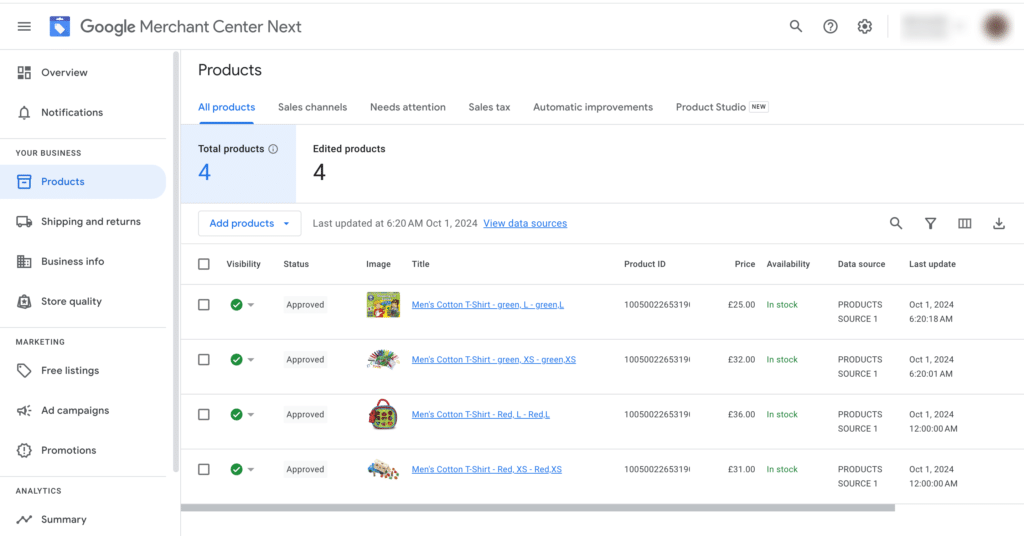Open search in the top header
1024x536 pixels.
click(795, 26)
